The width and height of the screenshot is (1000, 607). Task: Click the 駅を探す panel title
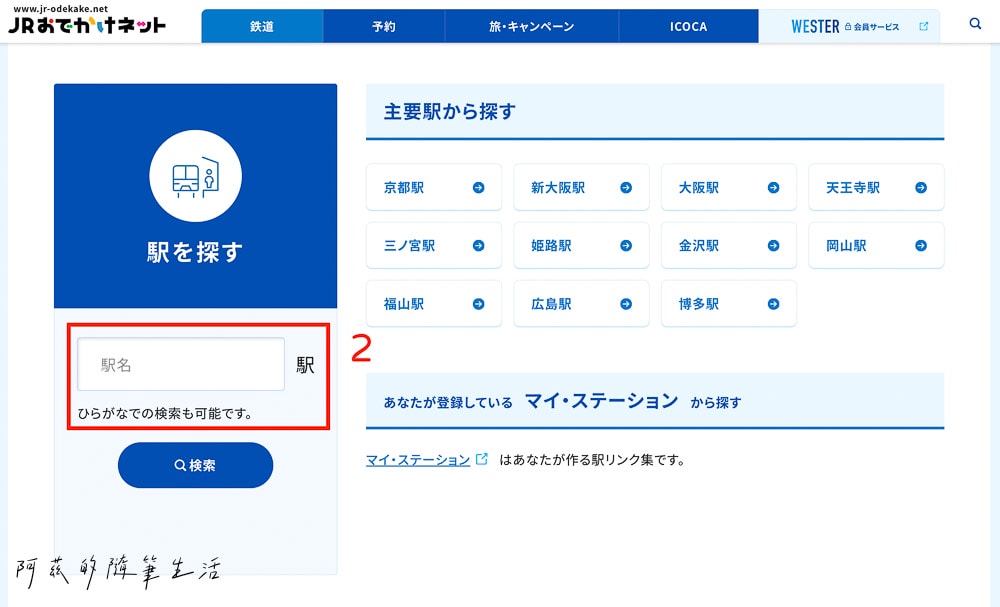pyautogui.click(x=195, y=252)
